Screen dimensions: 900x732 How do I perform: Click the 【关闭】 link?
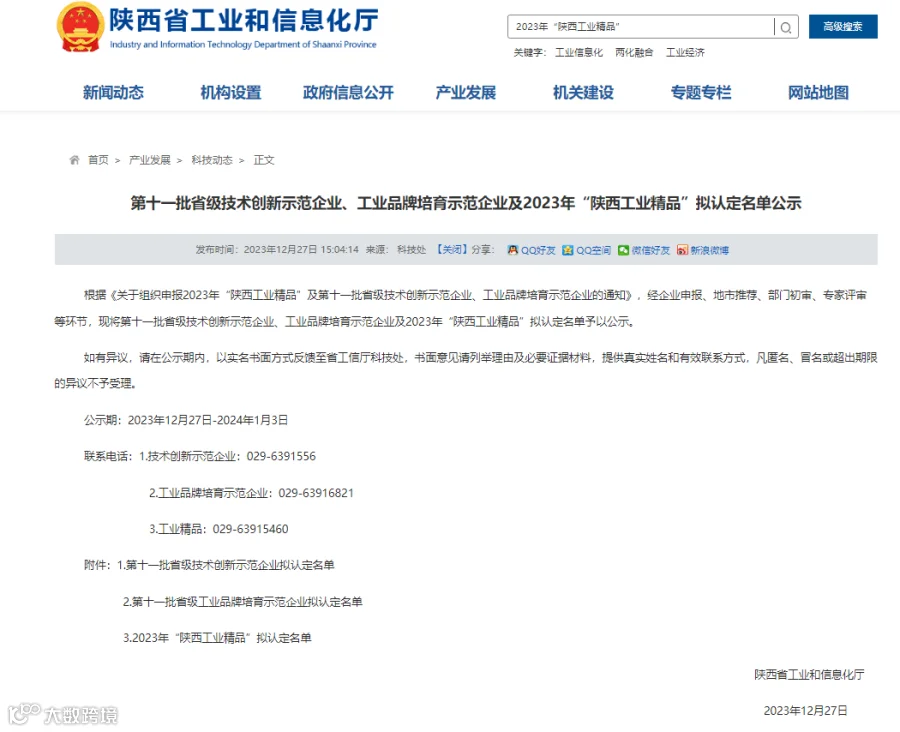(x=451, y=250)
